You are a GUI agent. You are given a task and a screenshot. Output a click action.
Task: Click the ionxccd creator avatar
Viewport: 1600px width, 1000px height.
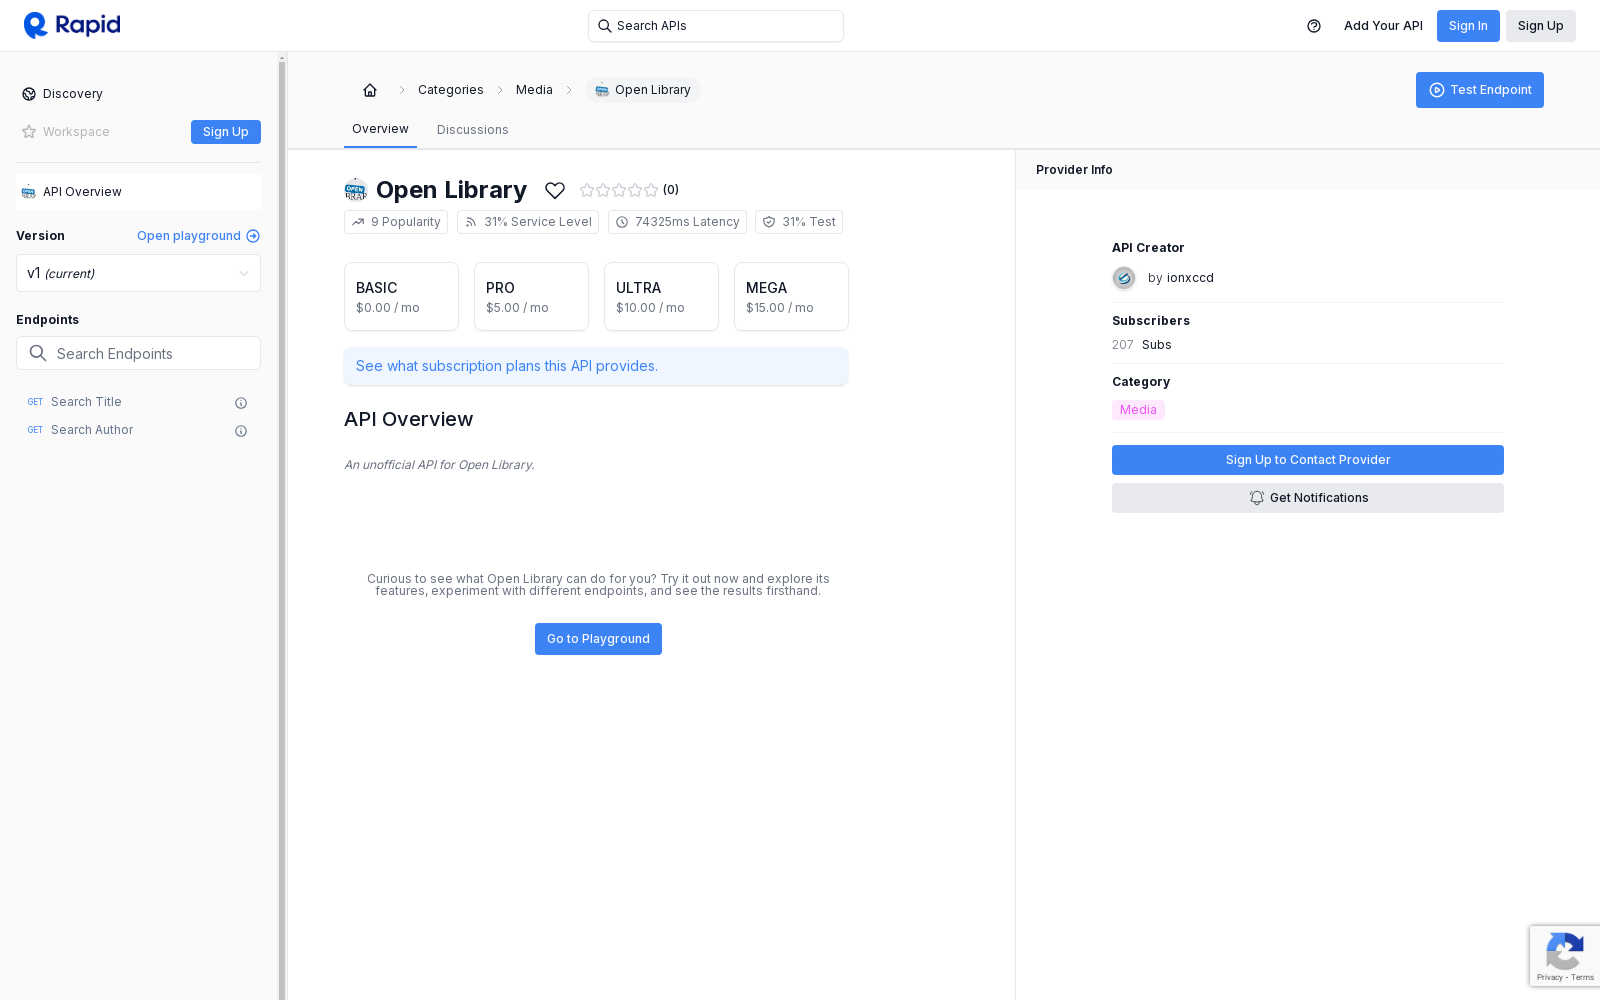click(1124, 278)
